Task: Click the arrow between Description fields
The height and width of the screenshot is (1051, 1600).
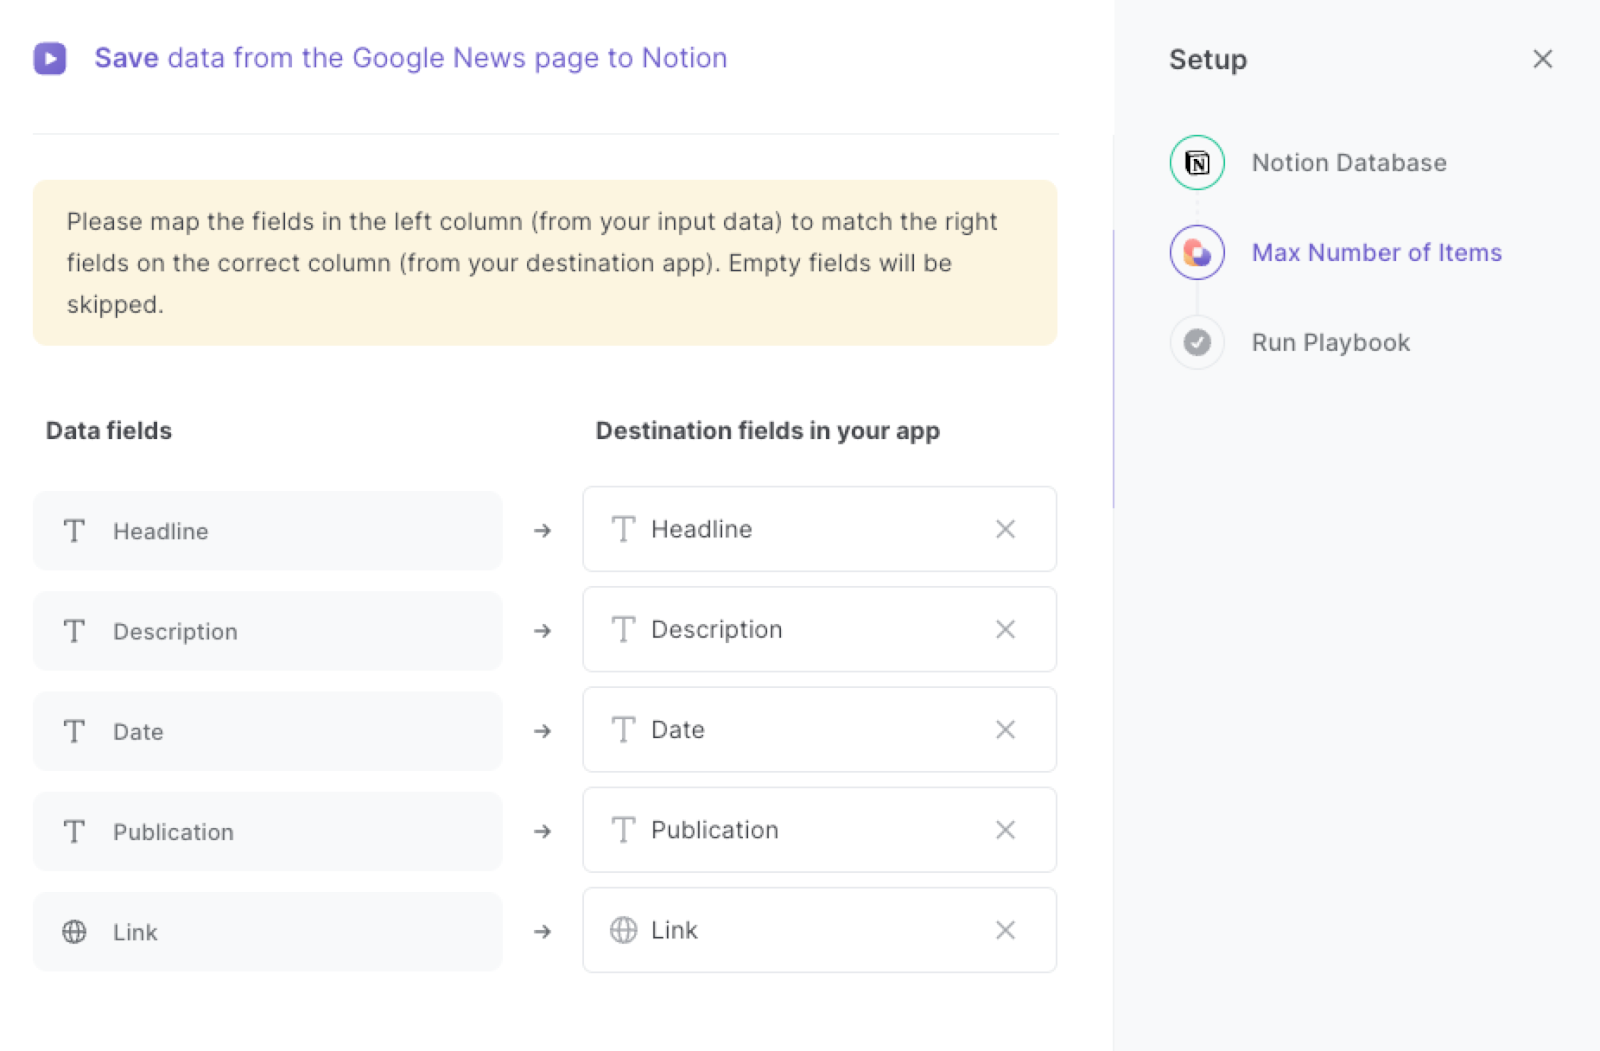Action: (543, 631)
